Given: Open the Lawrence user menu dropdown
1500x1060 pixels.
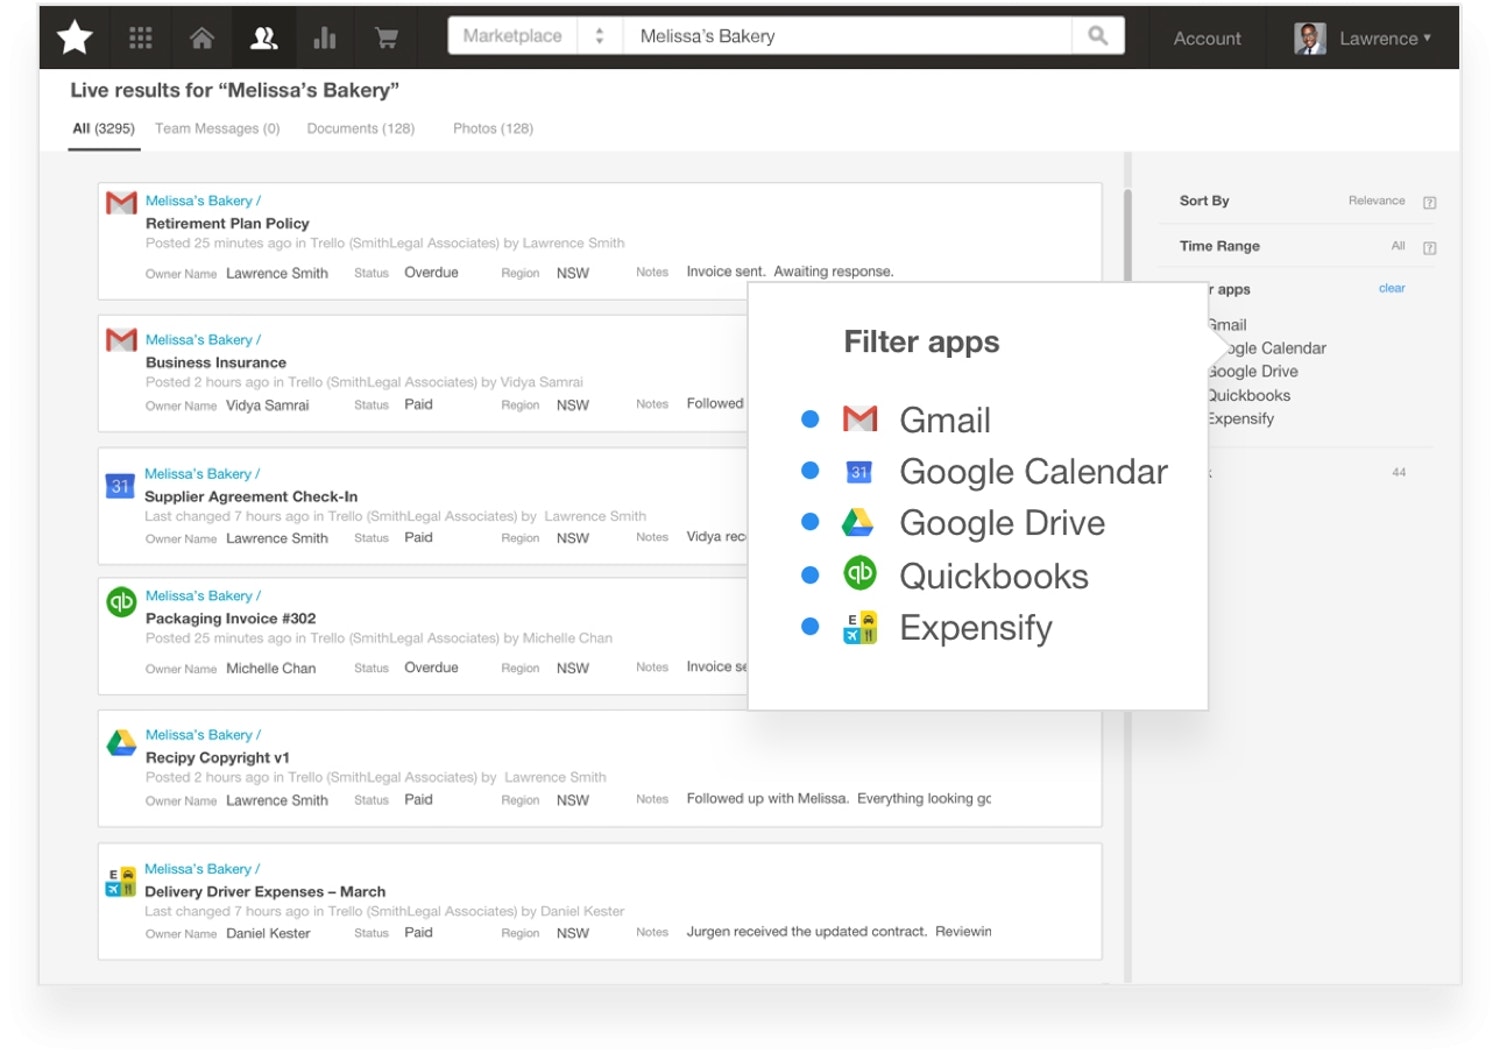Looking at the screenshot, I should [1364, 38].
